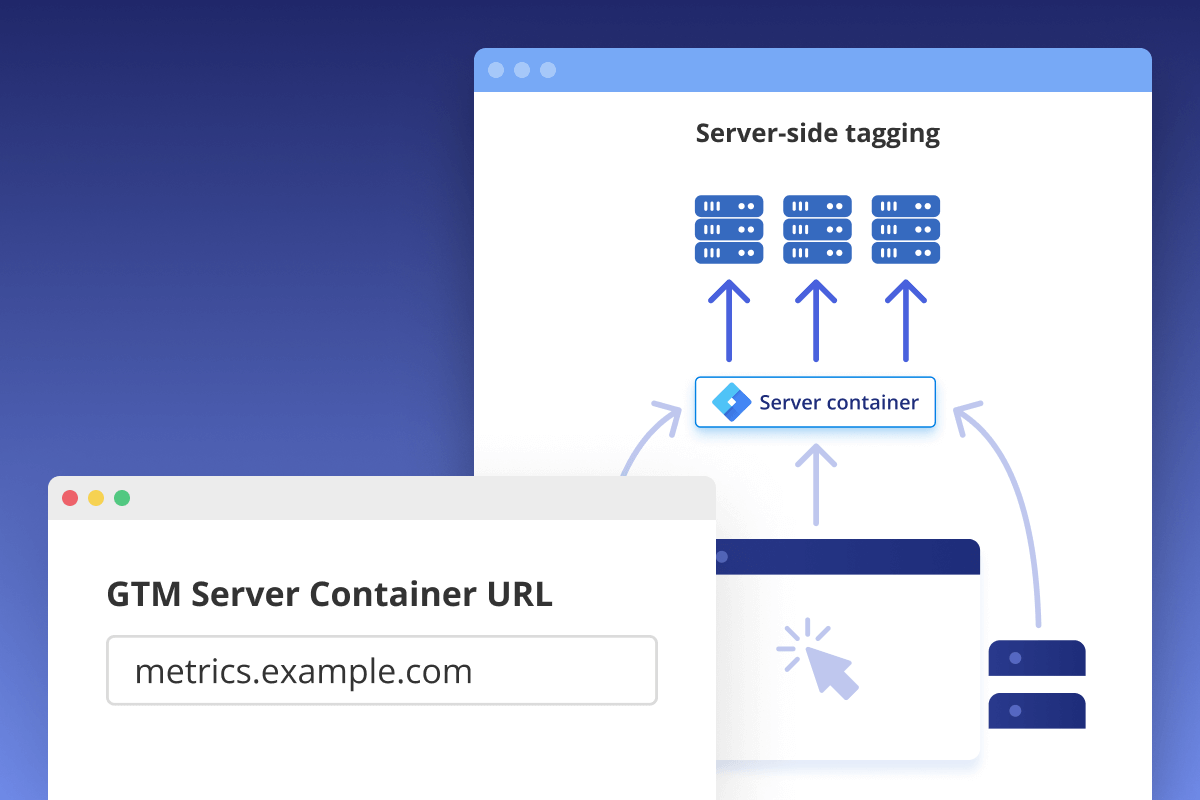Click the right upward arrow icon
The height and width of the screenshot is (800, 1200).
(905, 320)
